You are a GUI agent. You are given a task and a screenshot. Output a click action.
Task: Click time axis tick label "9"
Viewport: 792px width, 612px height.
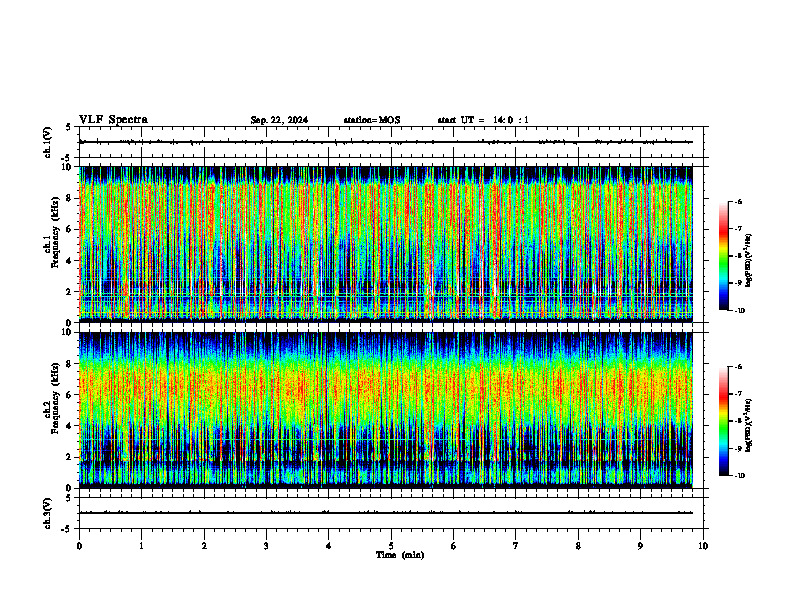pyautogui.click(x=640, y=546)
